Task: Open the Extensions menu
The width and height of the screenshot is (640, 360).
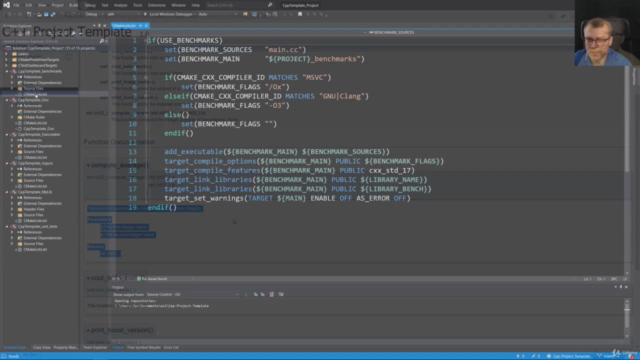Action: (157, 5)
